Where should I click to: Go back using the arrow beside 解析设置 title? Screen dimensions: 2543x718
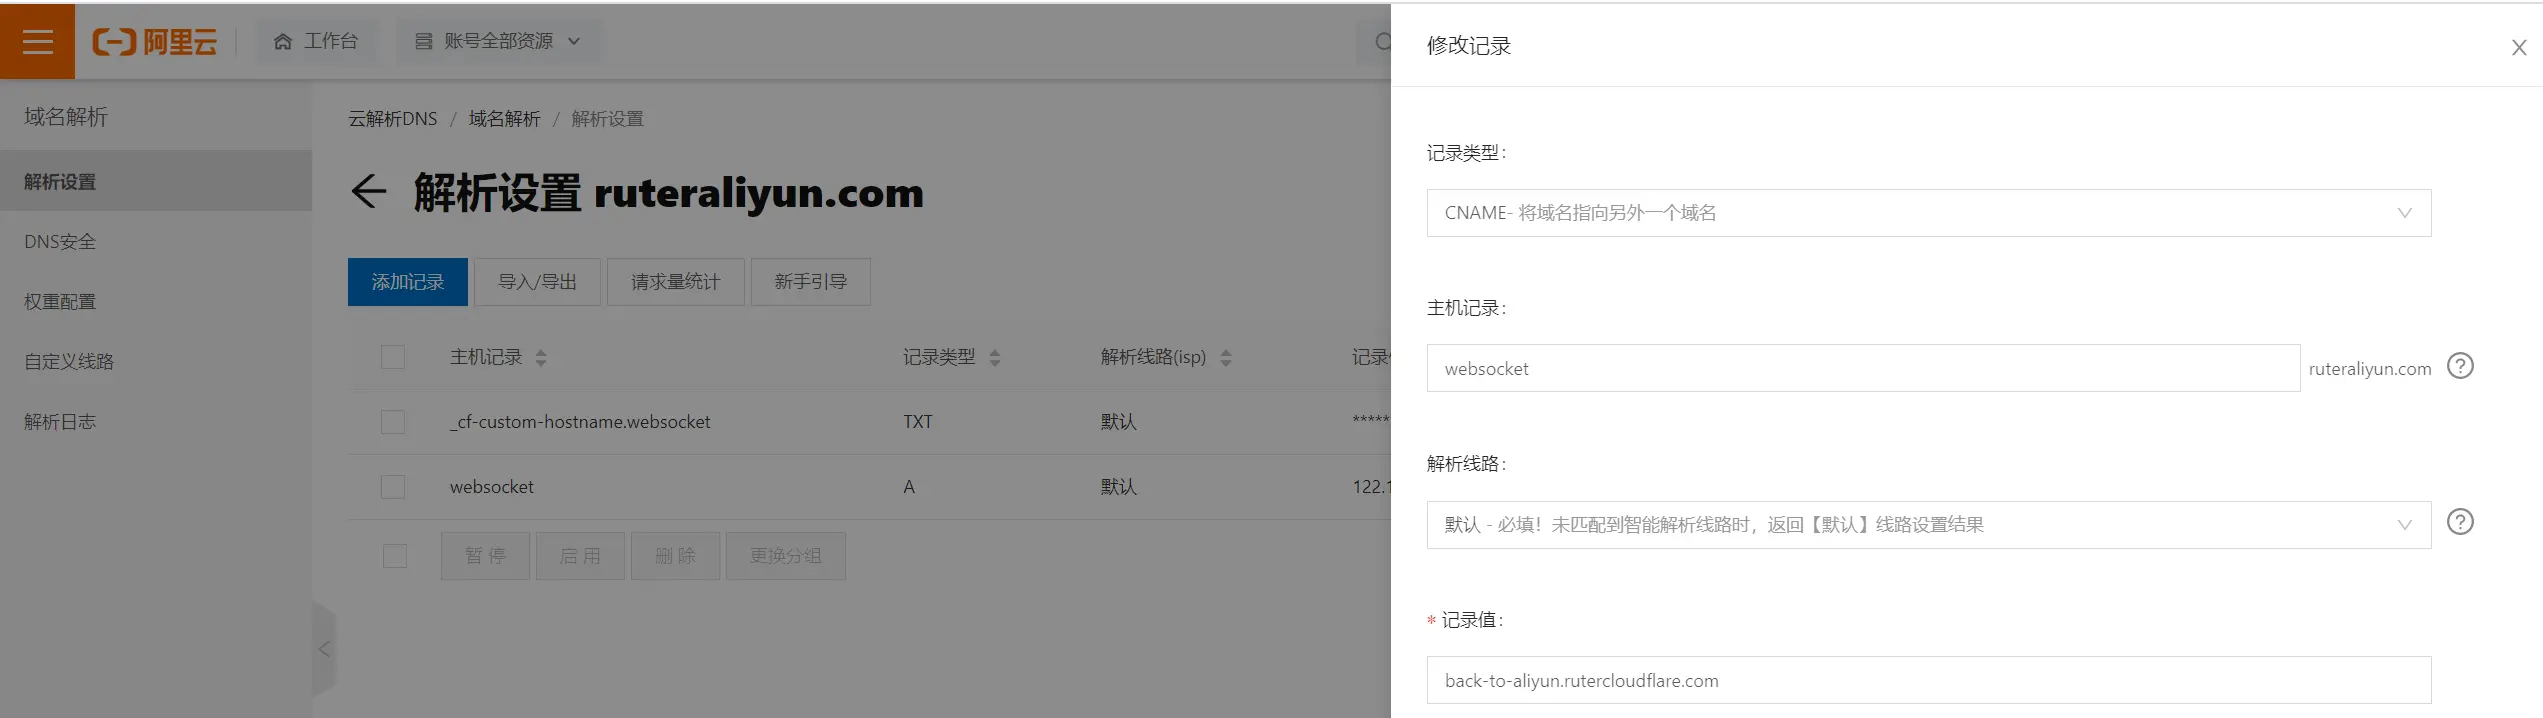point(368,191)
